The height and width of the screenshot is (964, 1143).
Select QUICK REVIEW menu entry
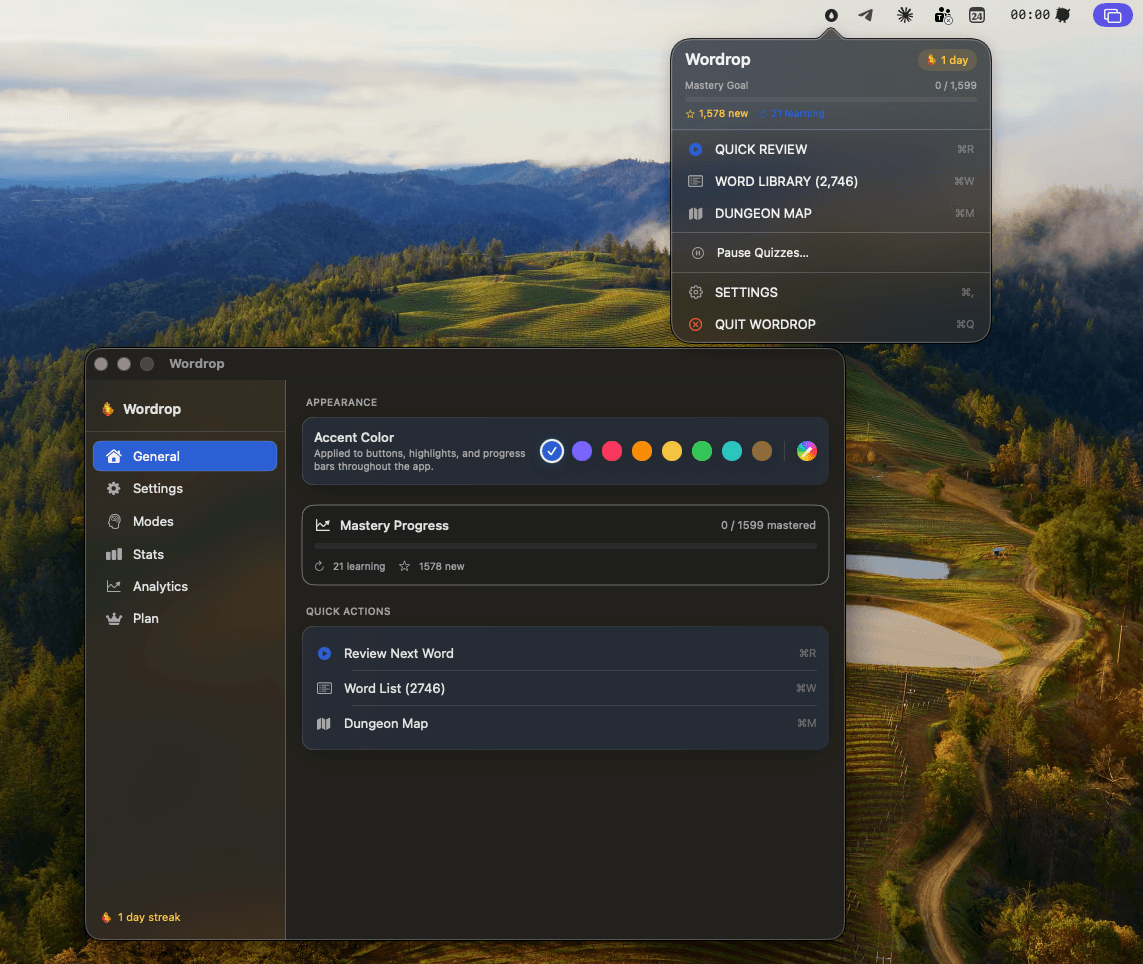pyautogui.click(x=831, y=149)
